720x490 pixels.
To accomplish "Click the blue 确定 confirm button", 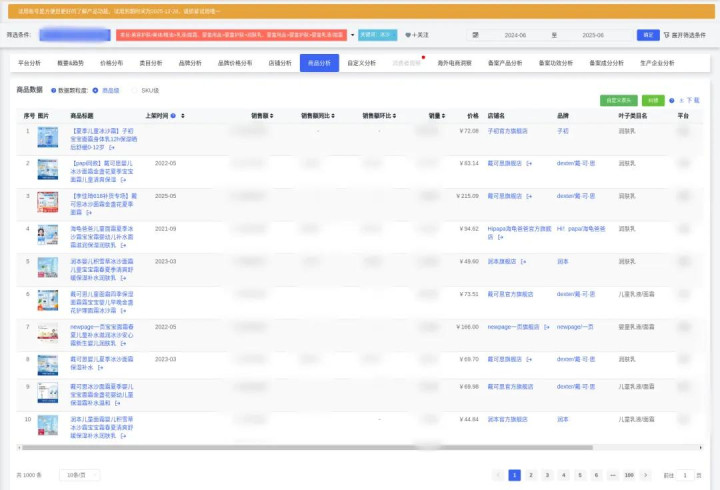I will 648,35.
